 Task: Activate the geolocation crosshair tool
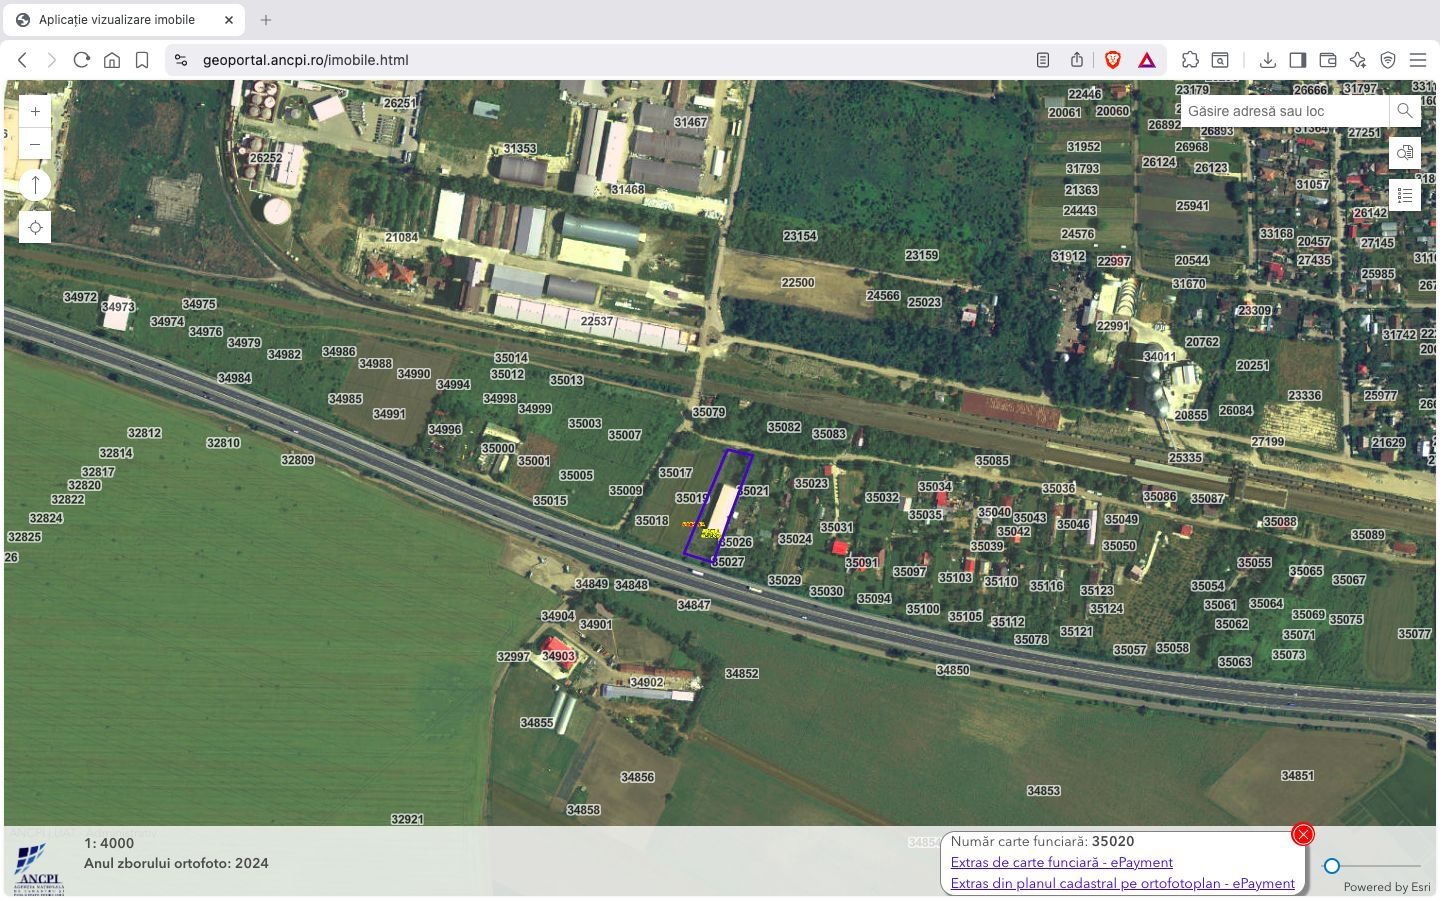pos(35,227)
